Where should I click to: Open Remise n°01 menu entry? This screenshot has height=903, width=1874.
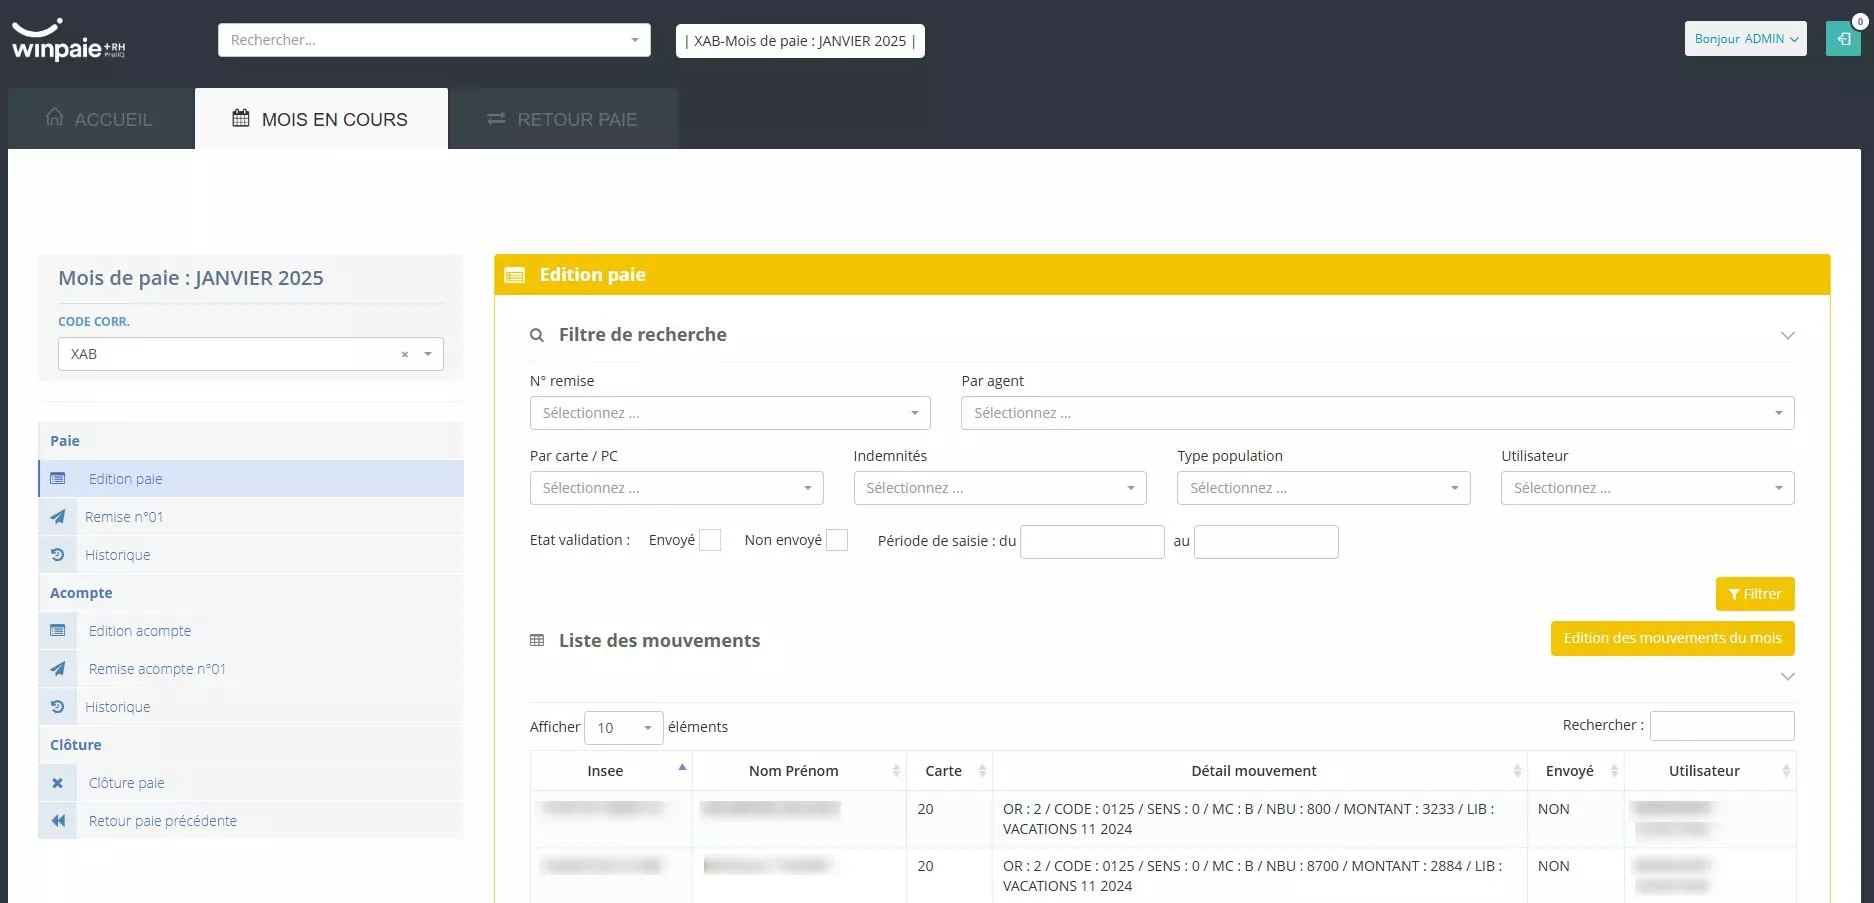point(251,517)
